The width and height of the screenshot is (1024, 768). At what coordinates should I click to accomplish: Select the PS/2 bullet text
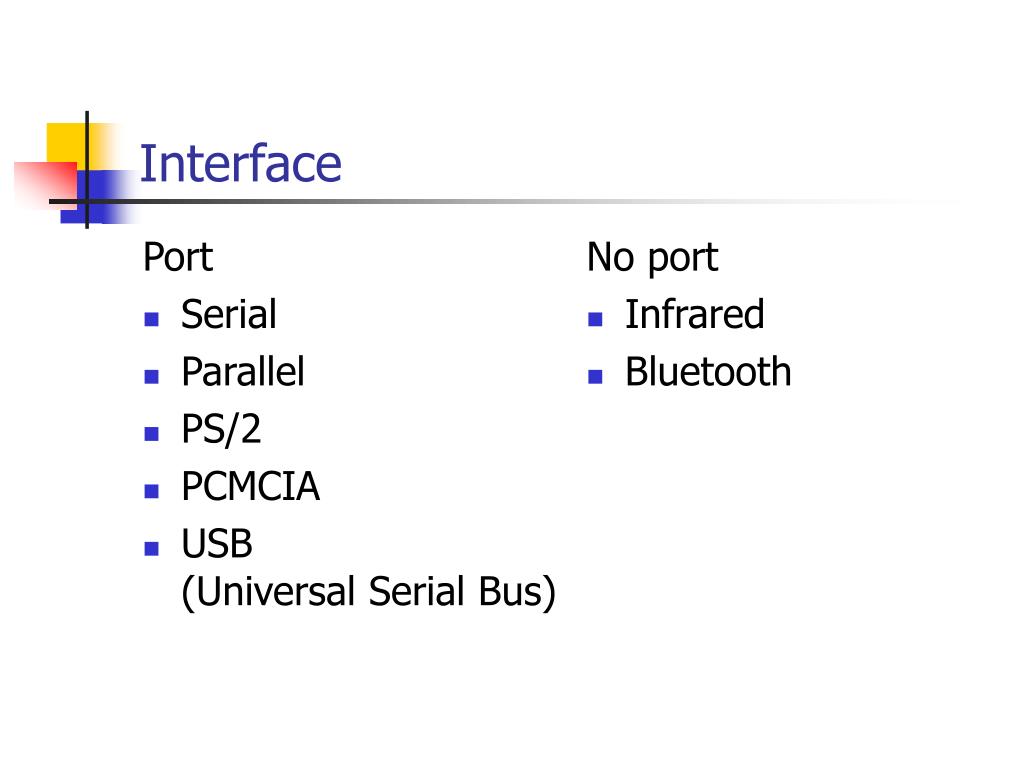[x=221, y=430]
